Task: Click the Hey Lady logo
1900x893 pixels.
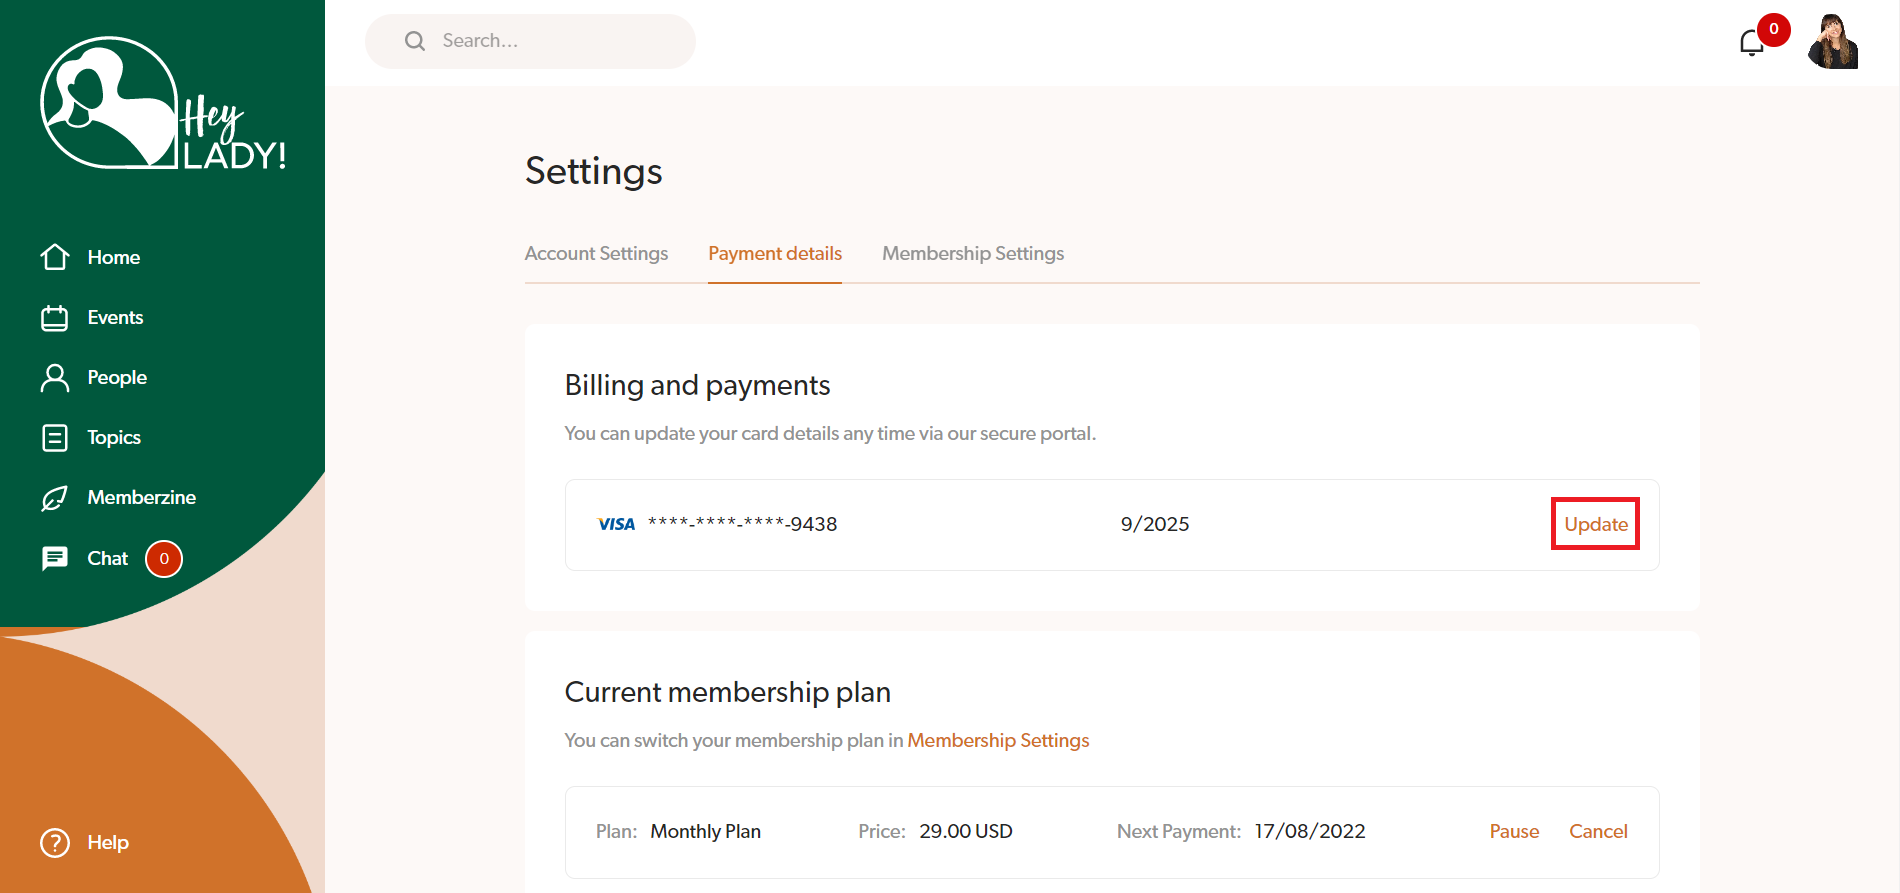Action: point(163,105)
